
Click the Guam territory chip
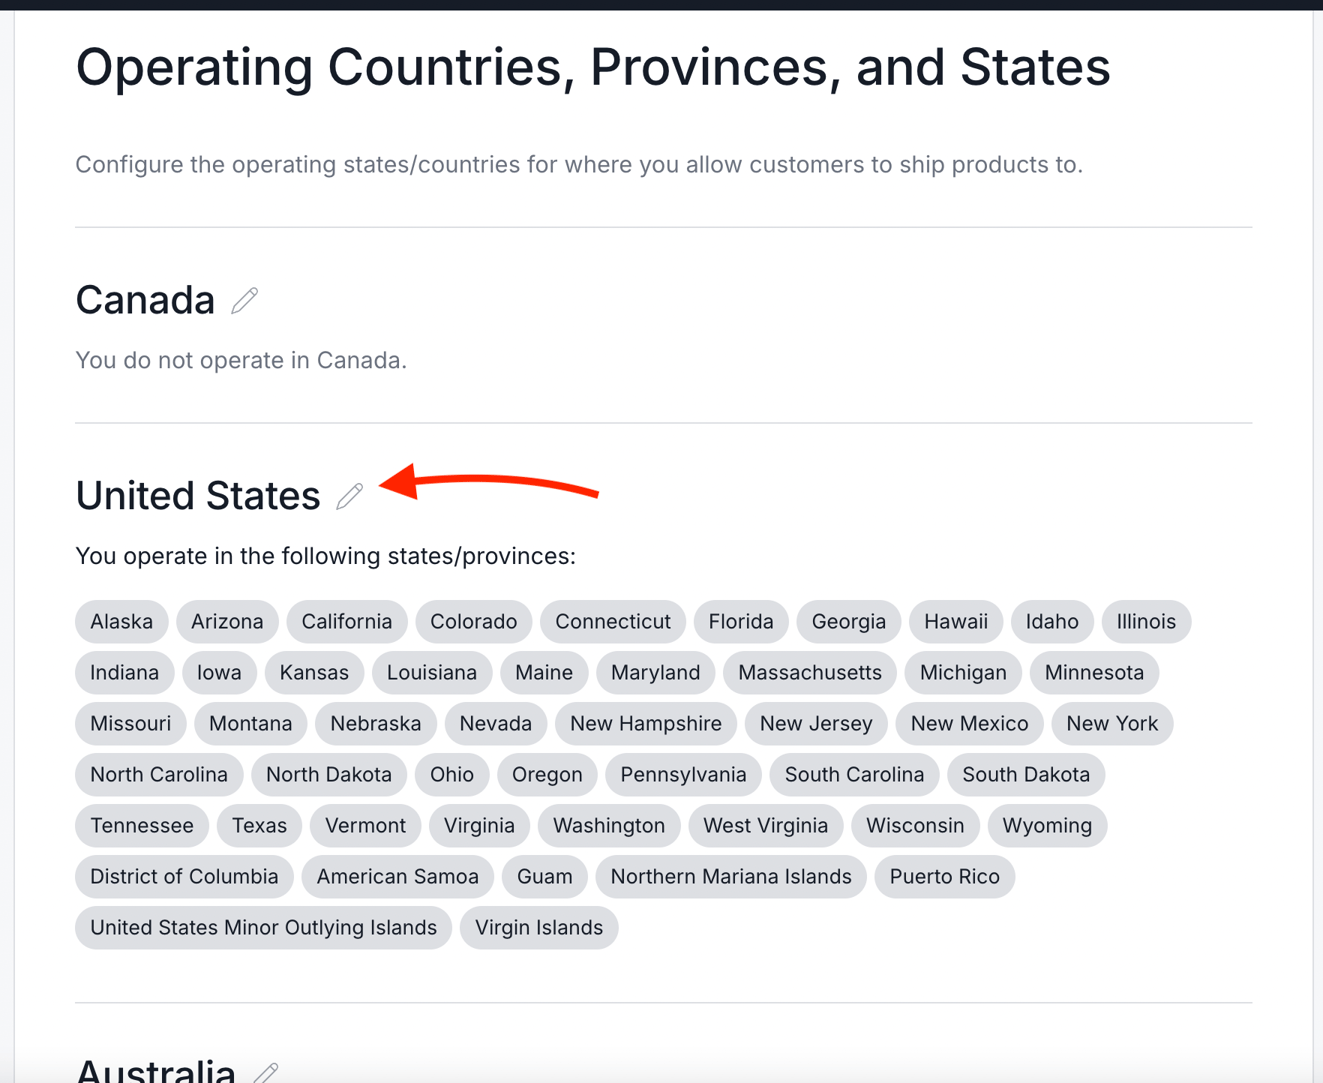point(544,876)
